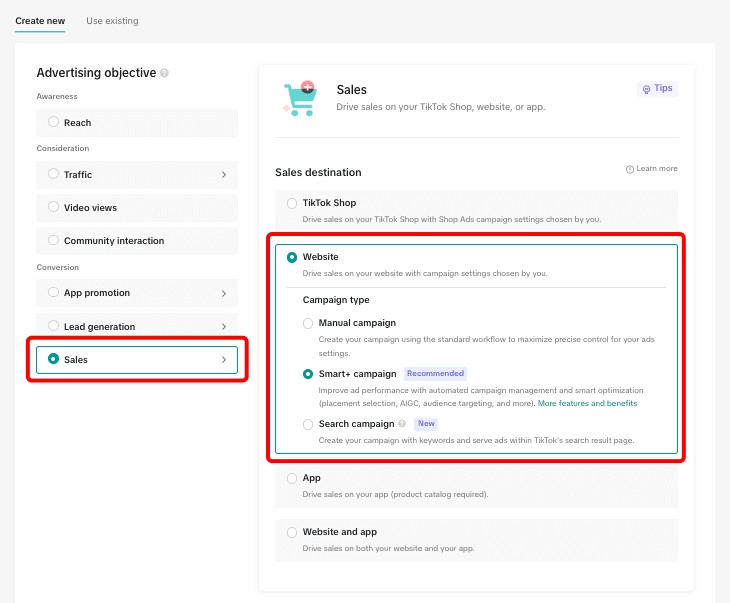Open the Tips lightbulb button

point(658,89)
